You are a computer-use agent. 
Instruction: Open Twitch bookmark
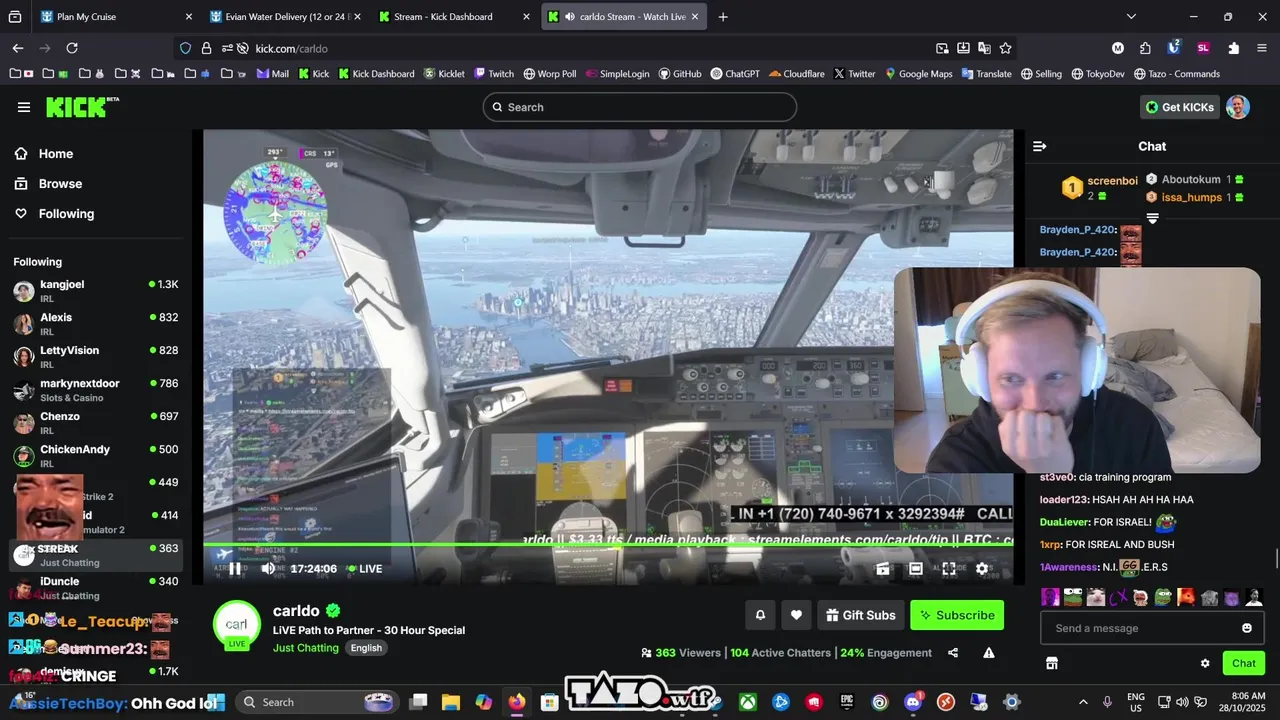pos(494,74)
